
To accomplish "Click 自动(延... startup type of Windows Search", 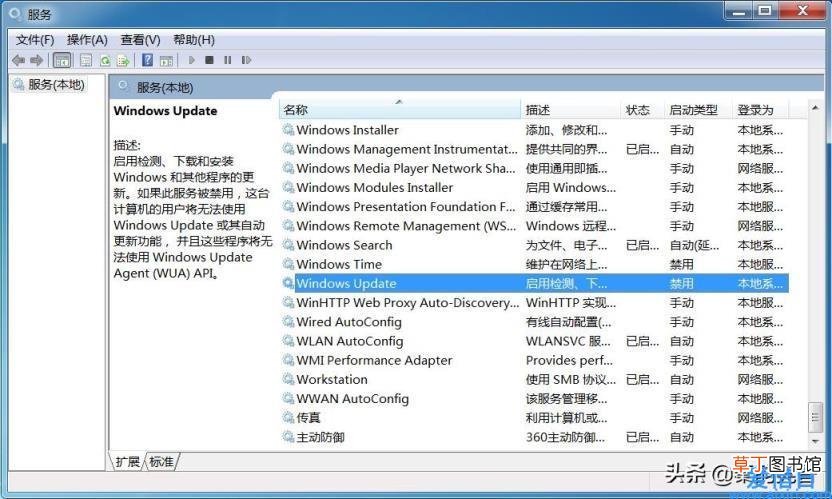I will pyautogui.click(x=694, y=245).
